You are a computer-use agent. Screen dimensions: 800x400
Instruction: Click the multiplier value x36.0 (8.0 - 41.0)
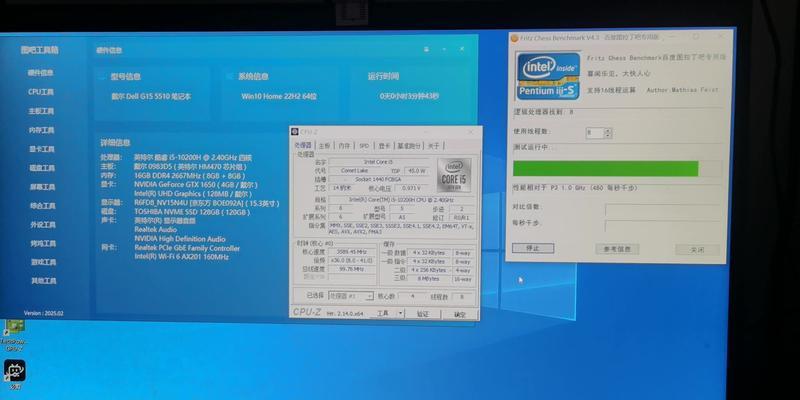click(x=352, y=260)
